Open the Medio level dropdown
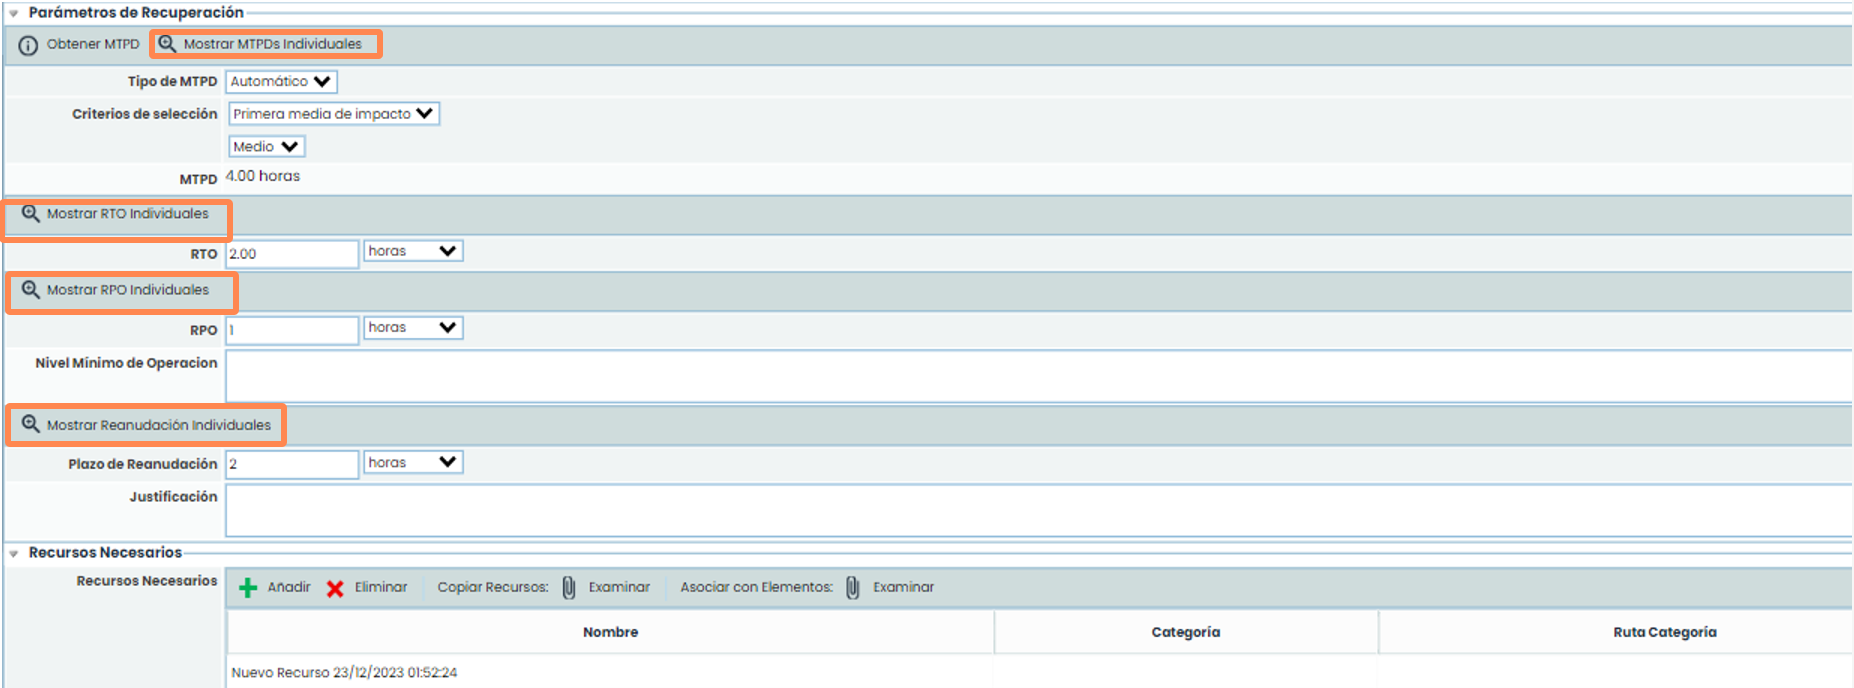 point(266,147)
